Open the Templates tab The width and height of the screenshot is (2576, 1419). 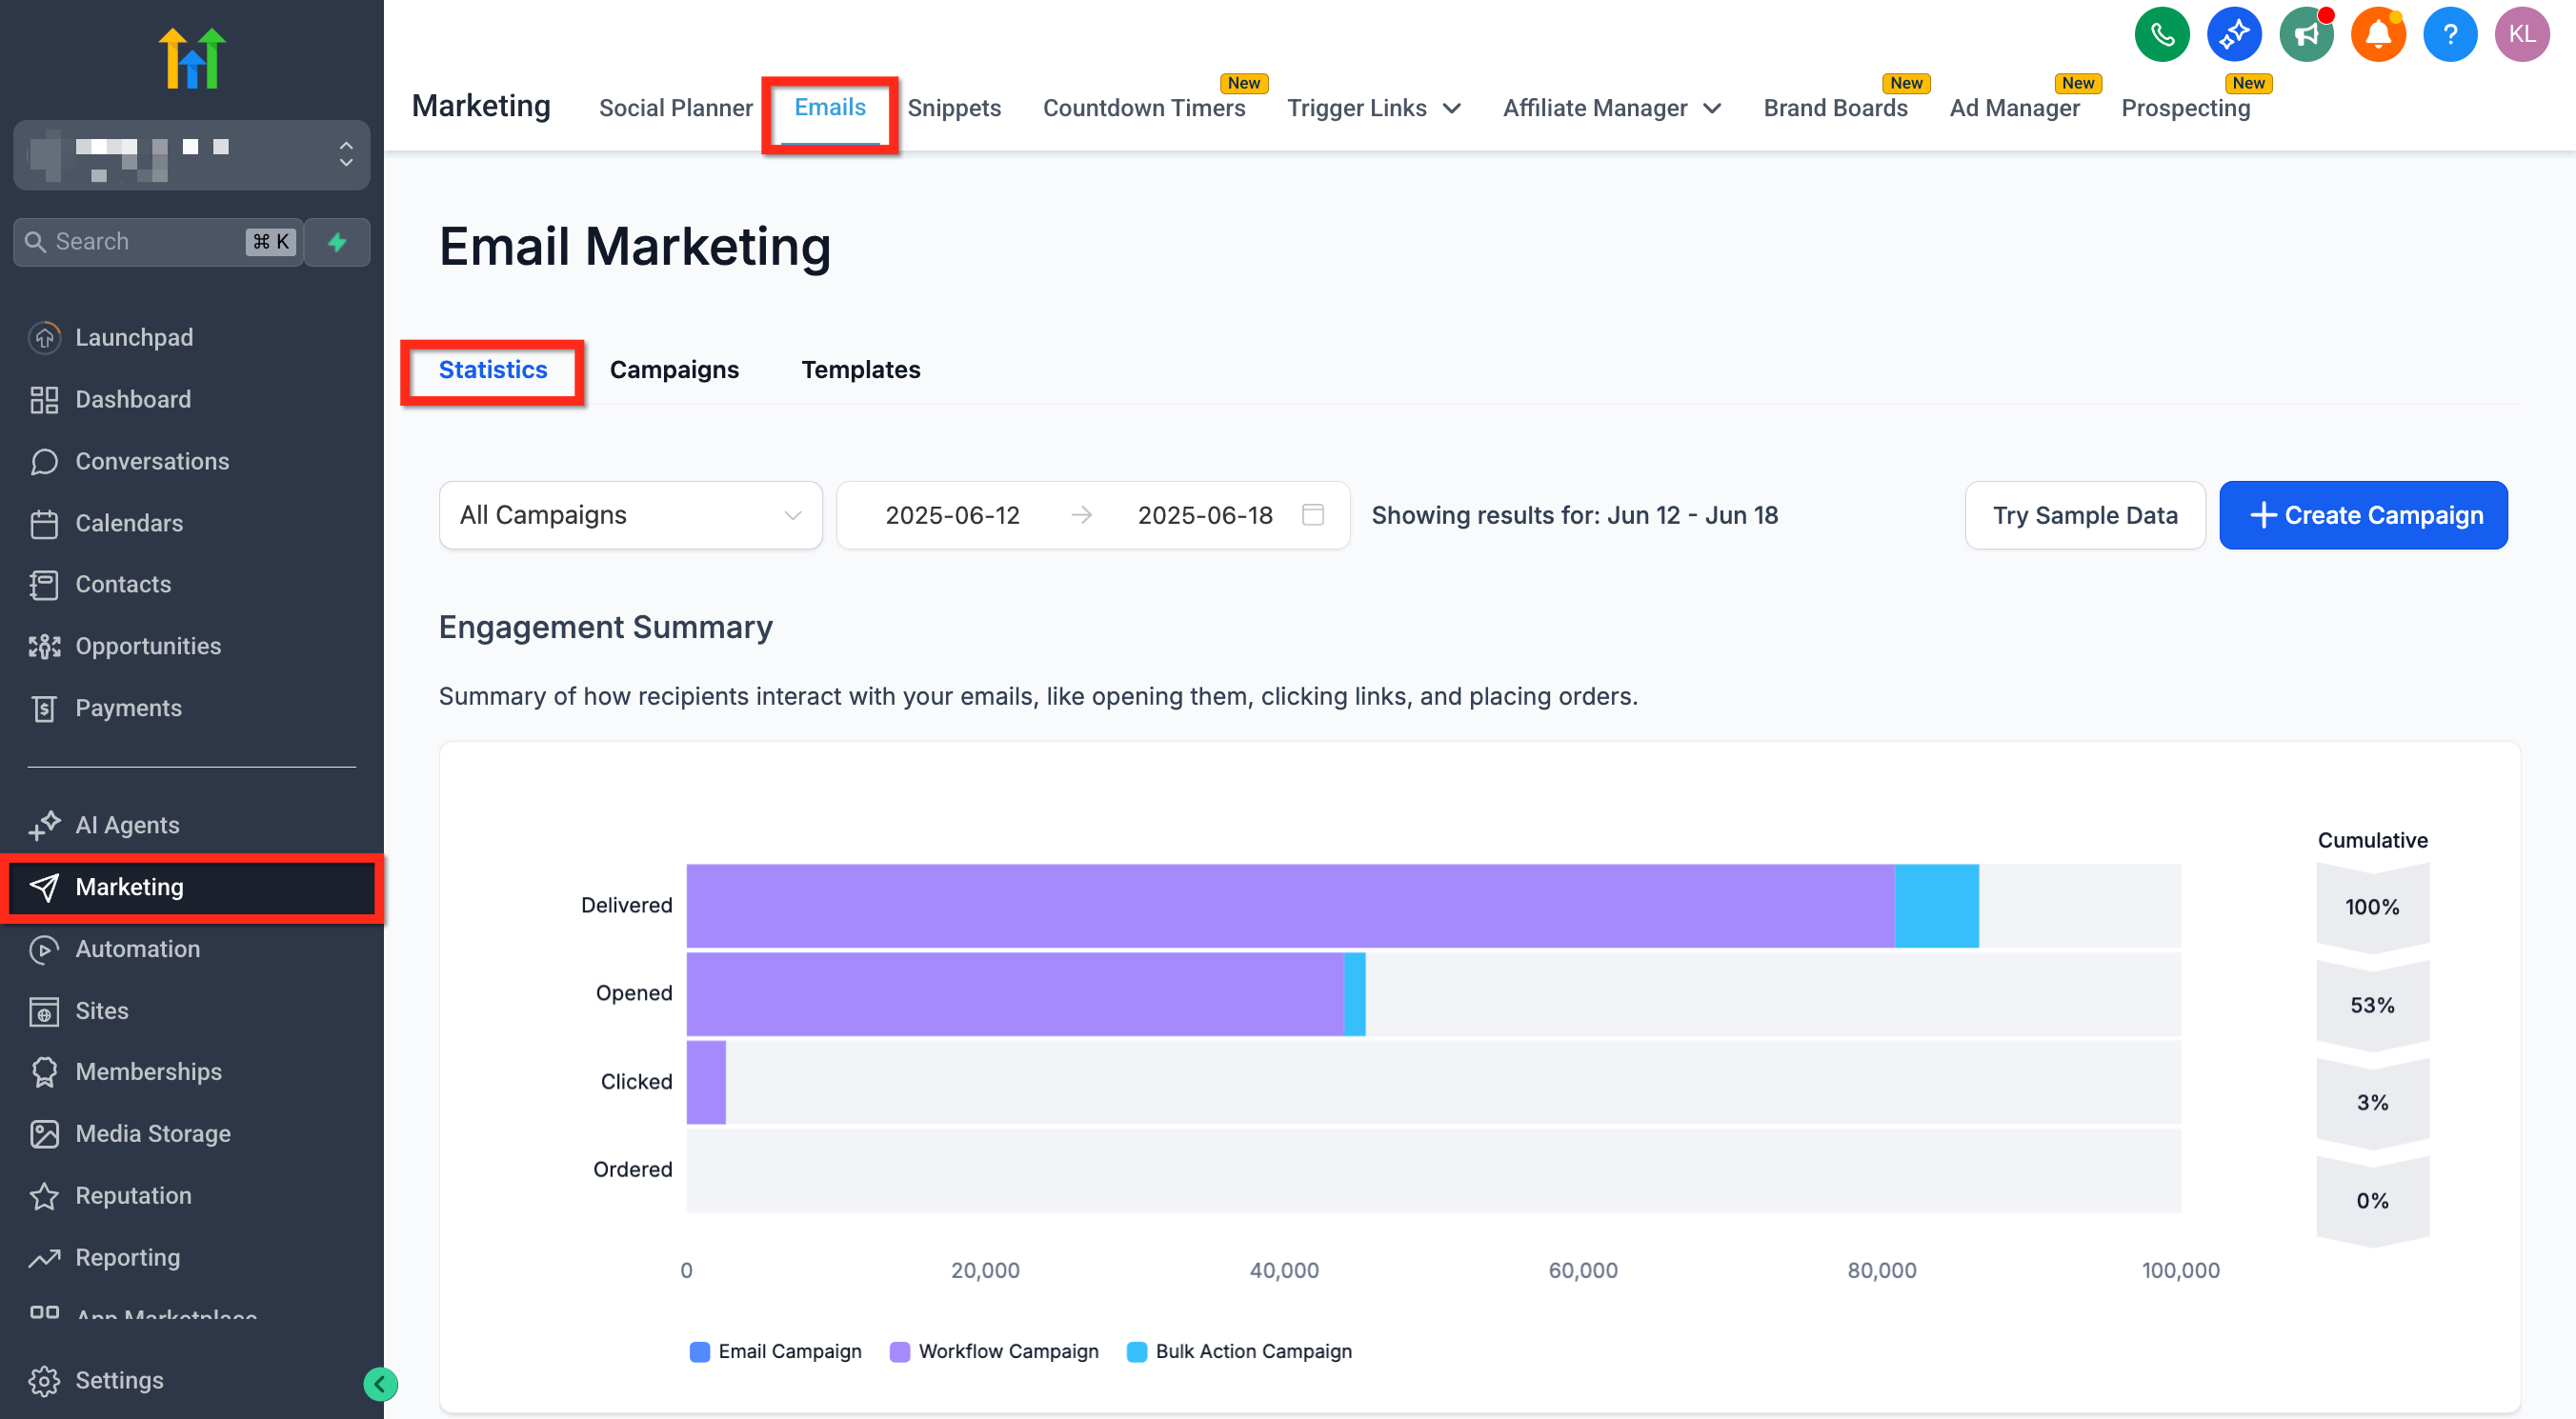(x=860, y=370)
